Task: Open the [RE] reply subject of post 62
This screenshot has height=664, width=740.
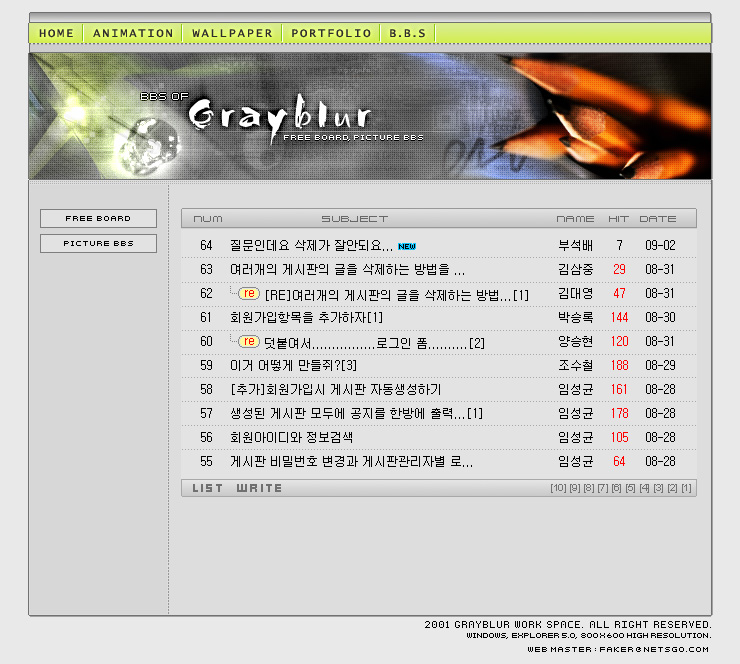Action: (x=397, y=295)
